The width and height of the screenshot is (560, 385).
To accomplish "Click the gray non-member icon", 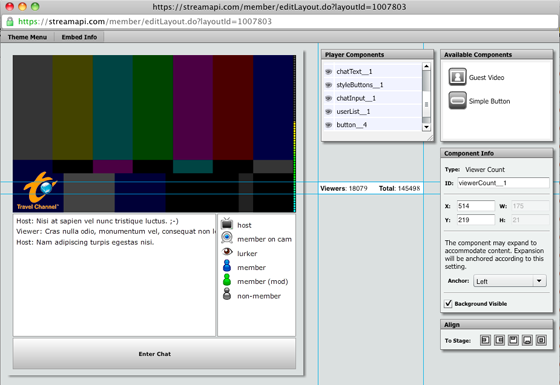I will click(227, 294).
